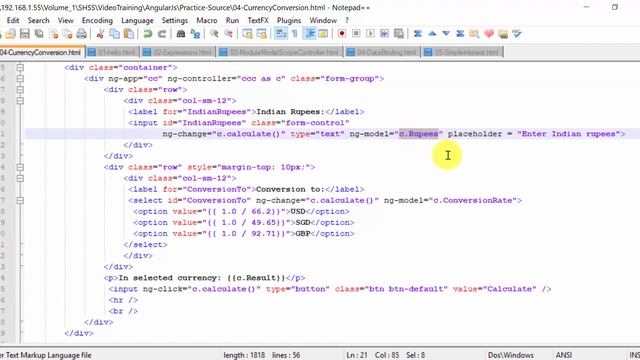Undo using the green arrow icon
This screenshot has width=640, height=360.
[148, 34]
